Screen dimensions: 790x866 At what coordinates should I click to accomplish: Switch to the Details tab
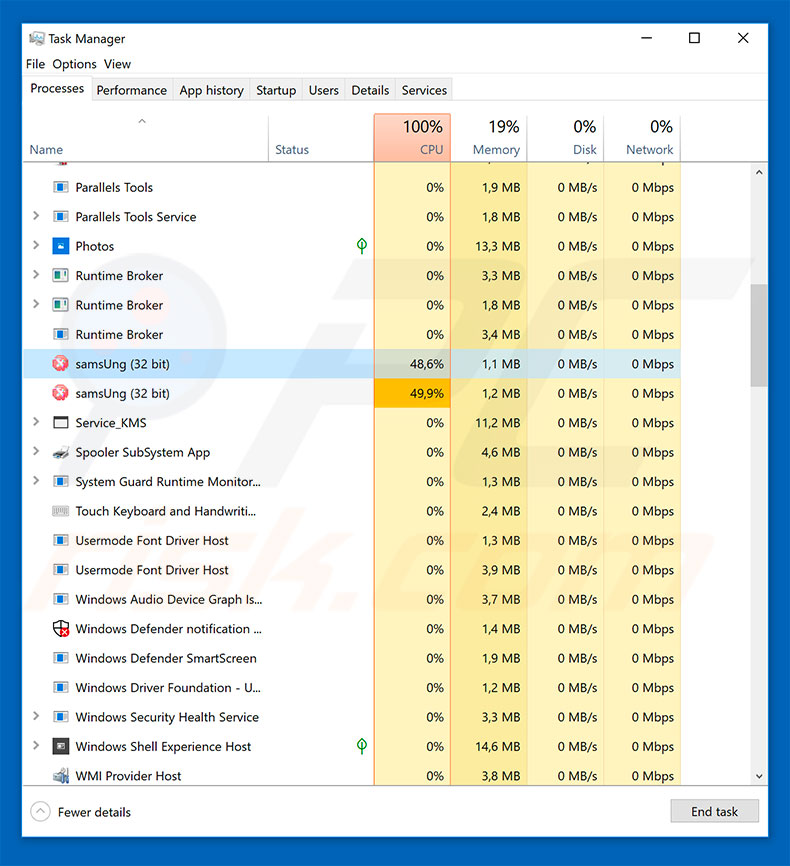click(x=370, y=90)
